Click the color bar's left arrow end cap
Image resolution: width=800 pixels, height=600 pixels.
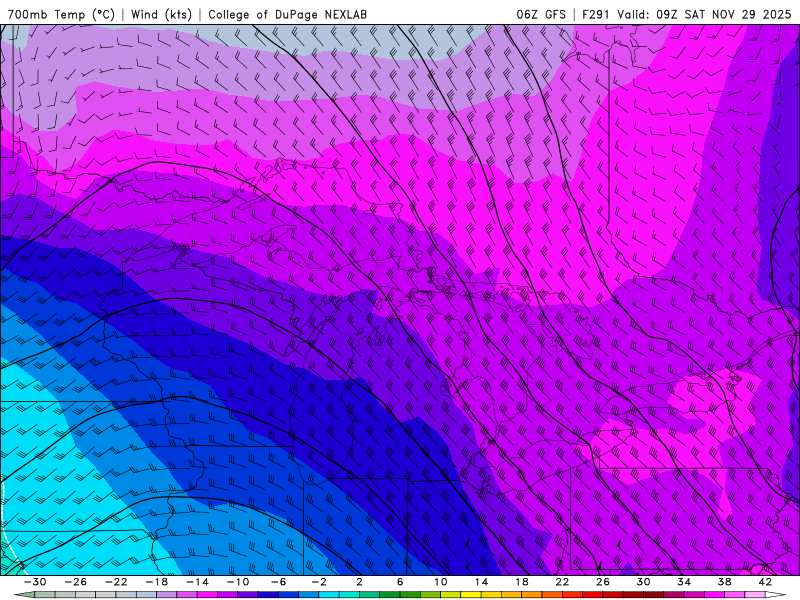26,594
